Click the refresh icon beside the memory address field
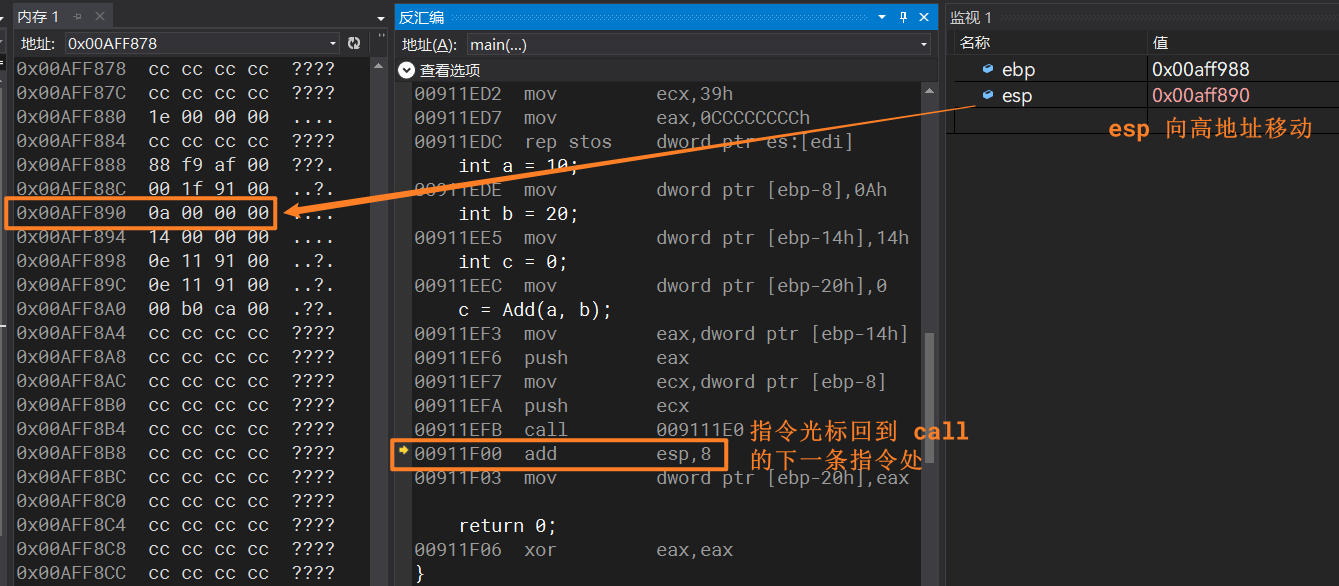 coord(354,43)
